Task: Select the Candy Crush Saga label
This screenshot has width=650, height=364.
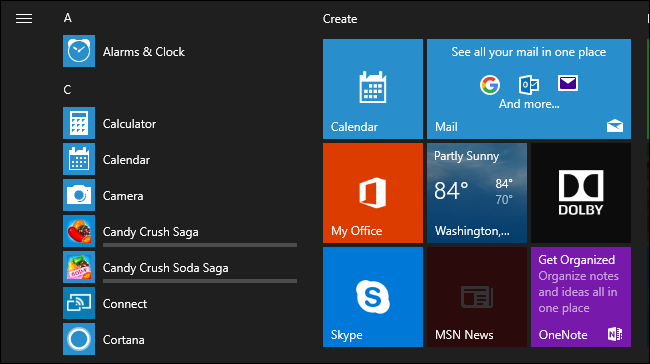Action: pyautogui.click(x=150, y=232)
